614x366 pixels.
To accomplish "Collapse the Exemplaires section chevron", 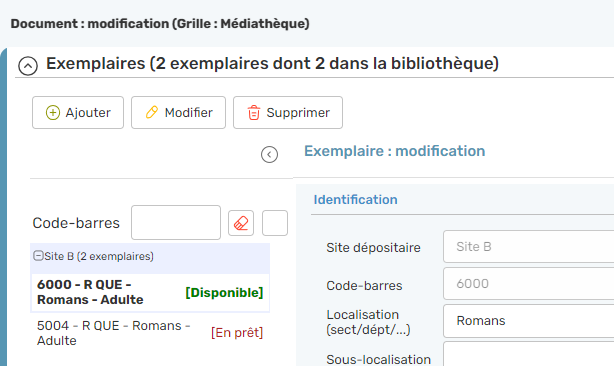I will click(x=28, y=66).
